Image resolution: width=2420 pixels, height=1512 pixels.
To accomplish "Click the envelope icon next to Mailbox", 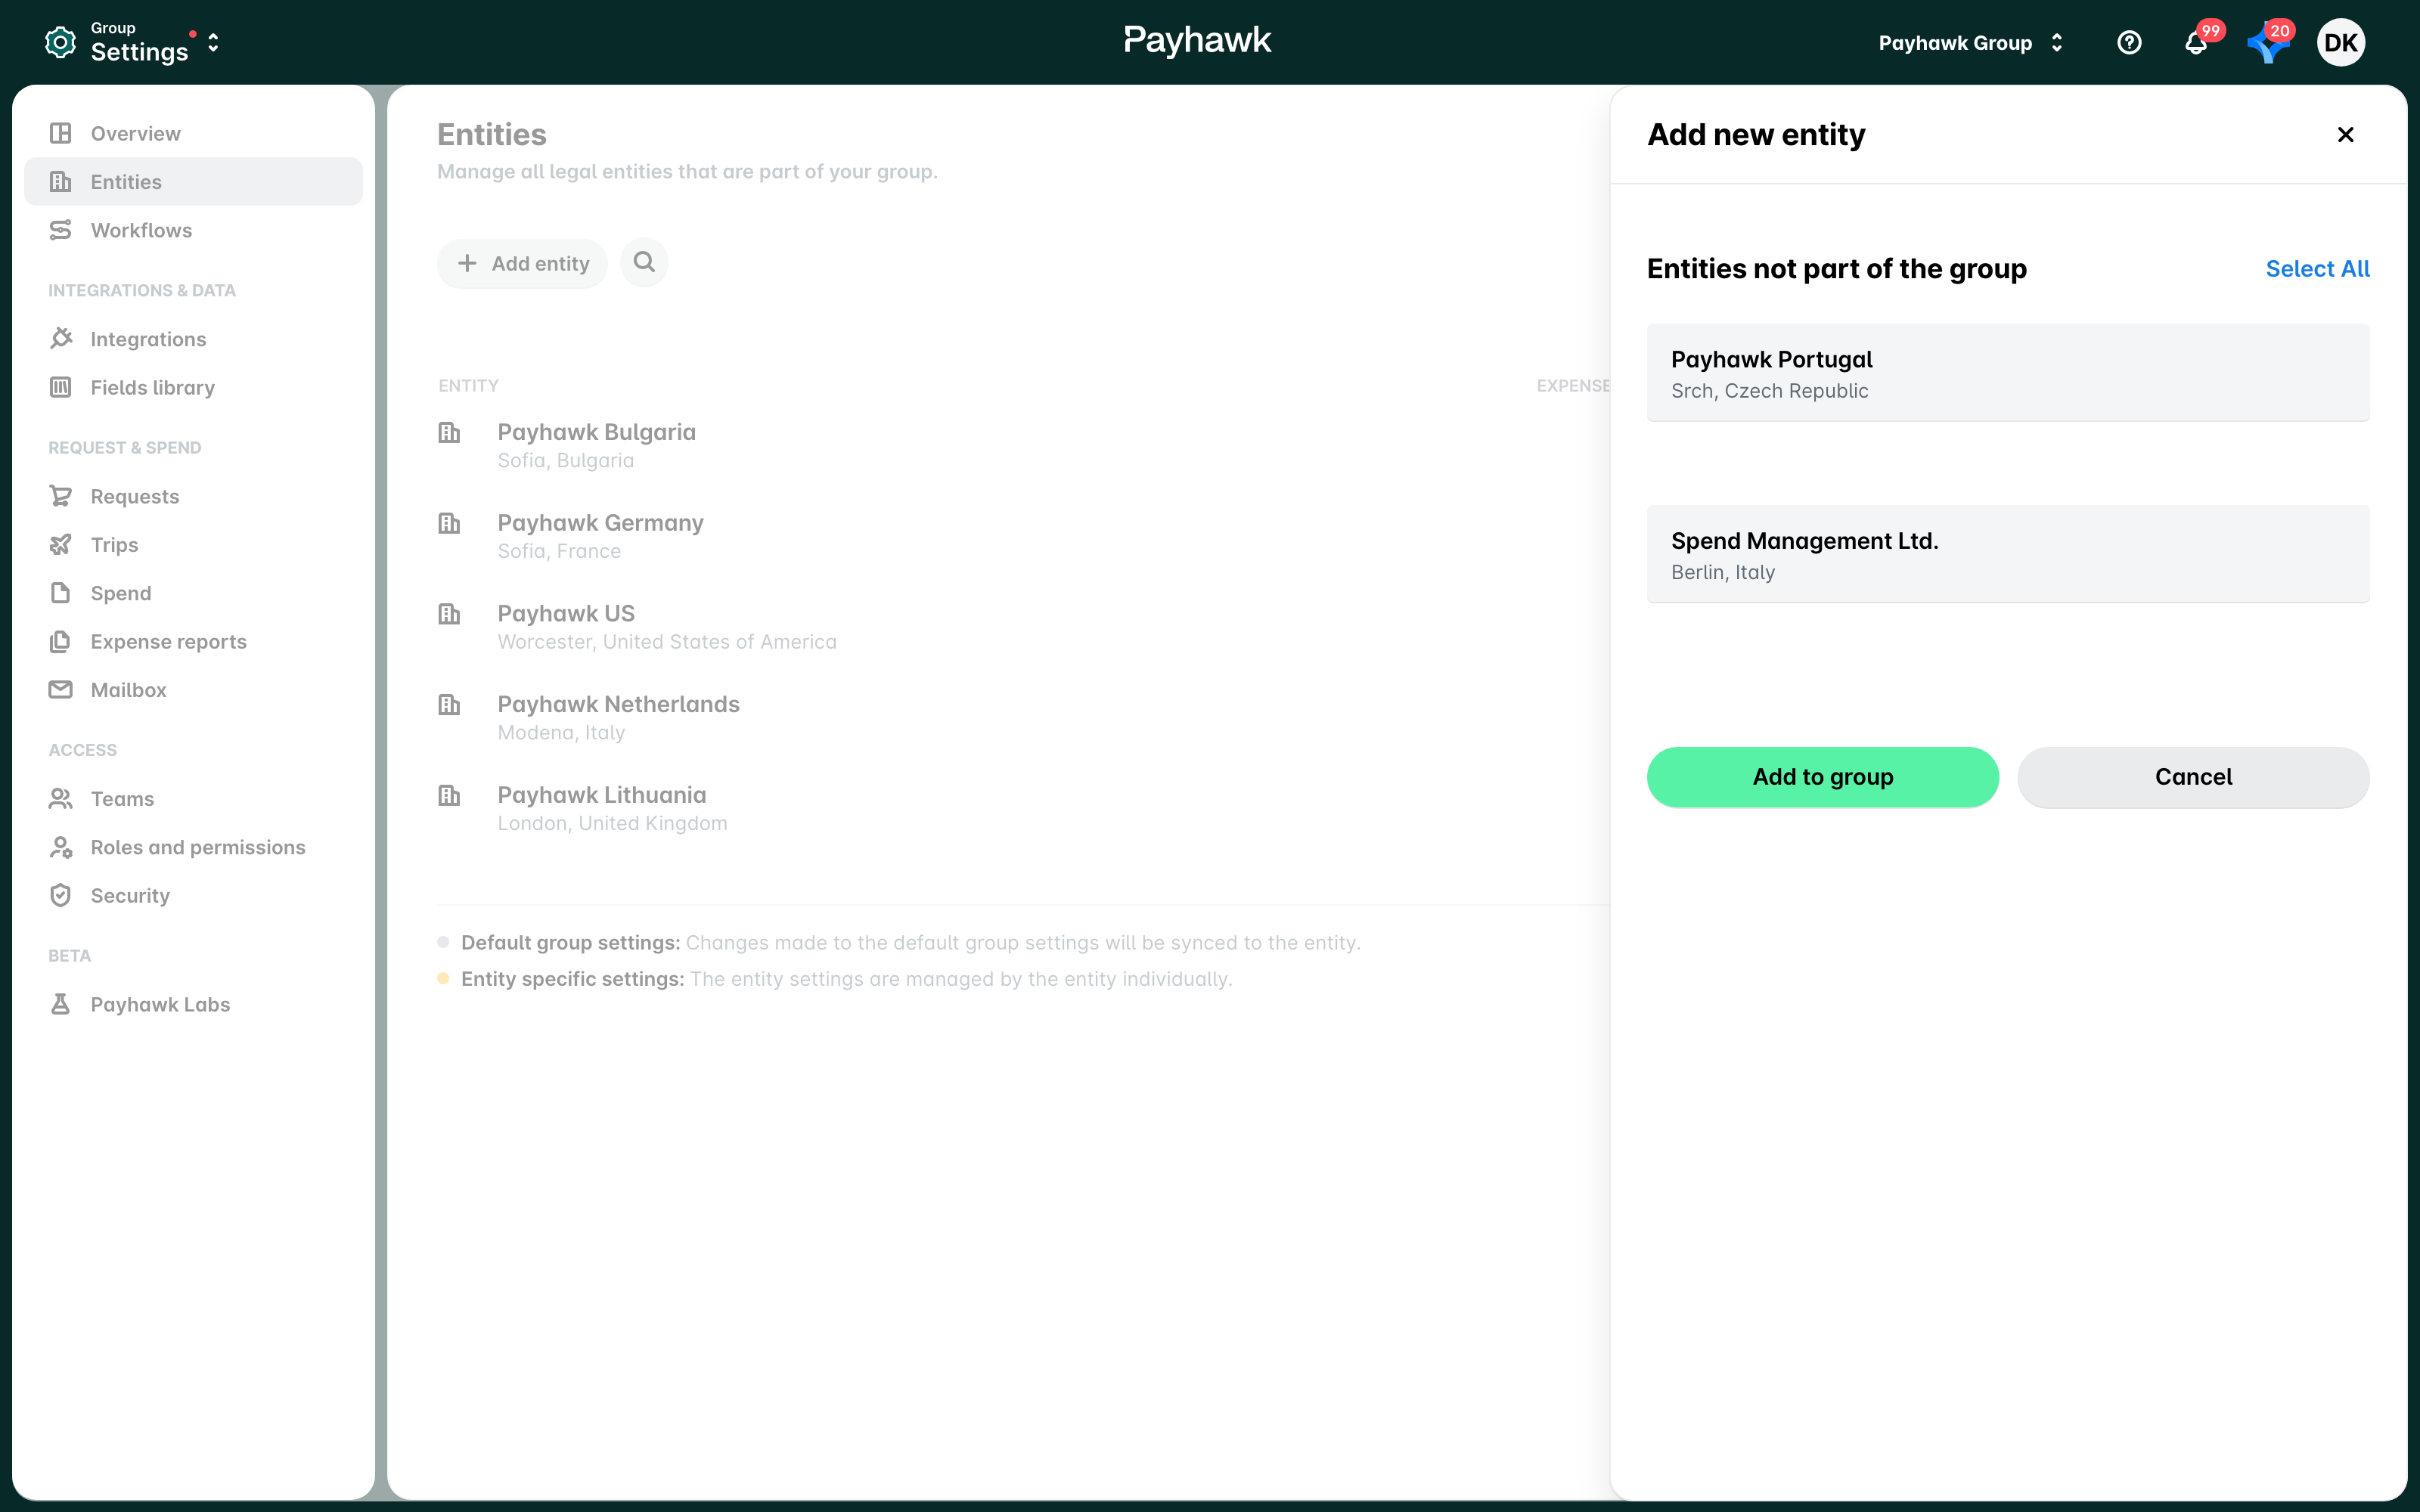I will [x=61, y=690].
